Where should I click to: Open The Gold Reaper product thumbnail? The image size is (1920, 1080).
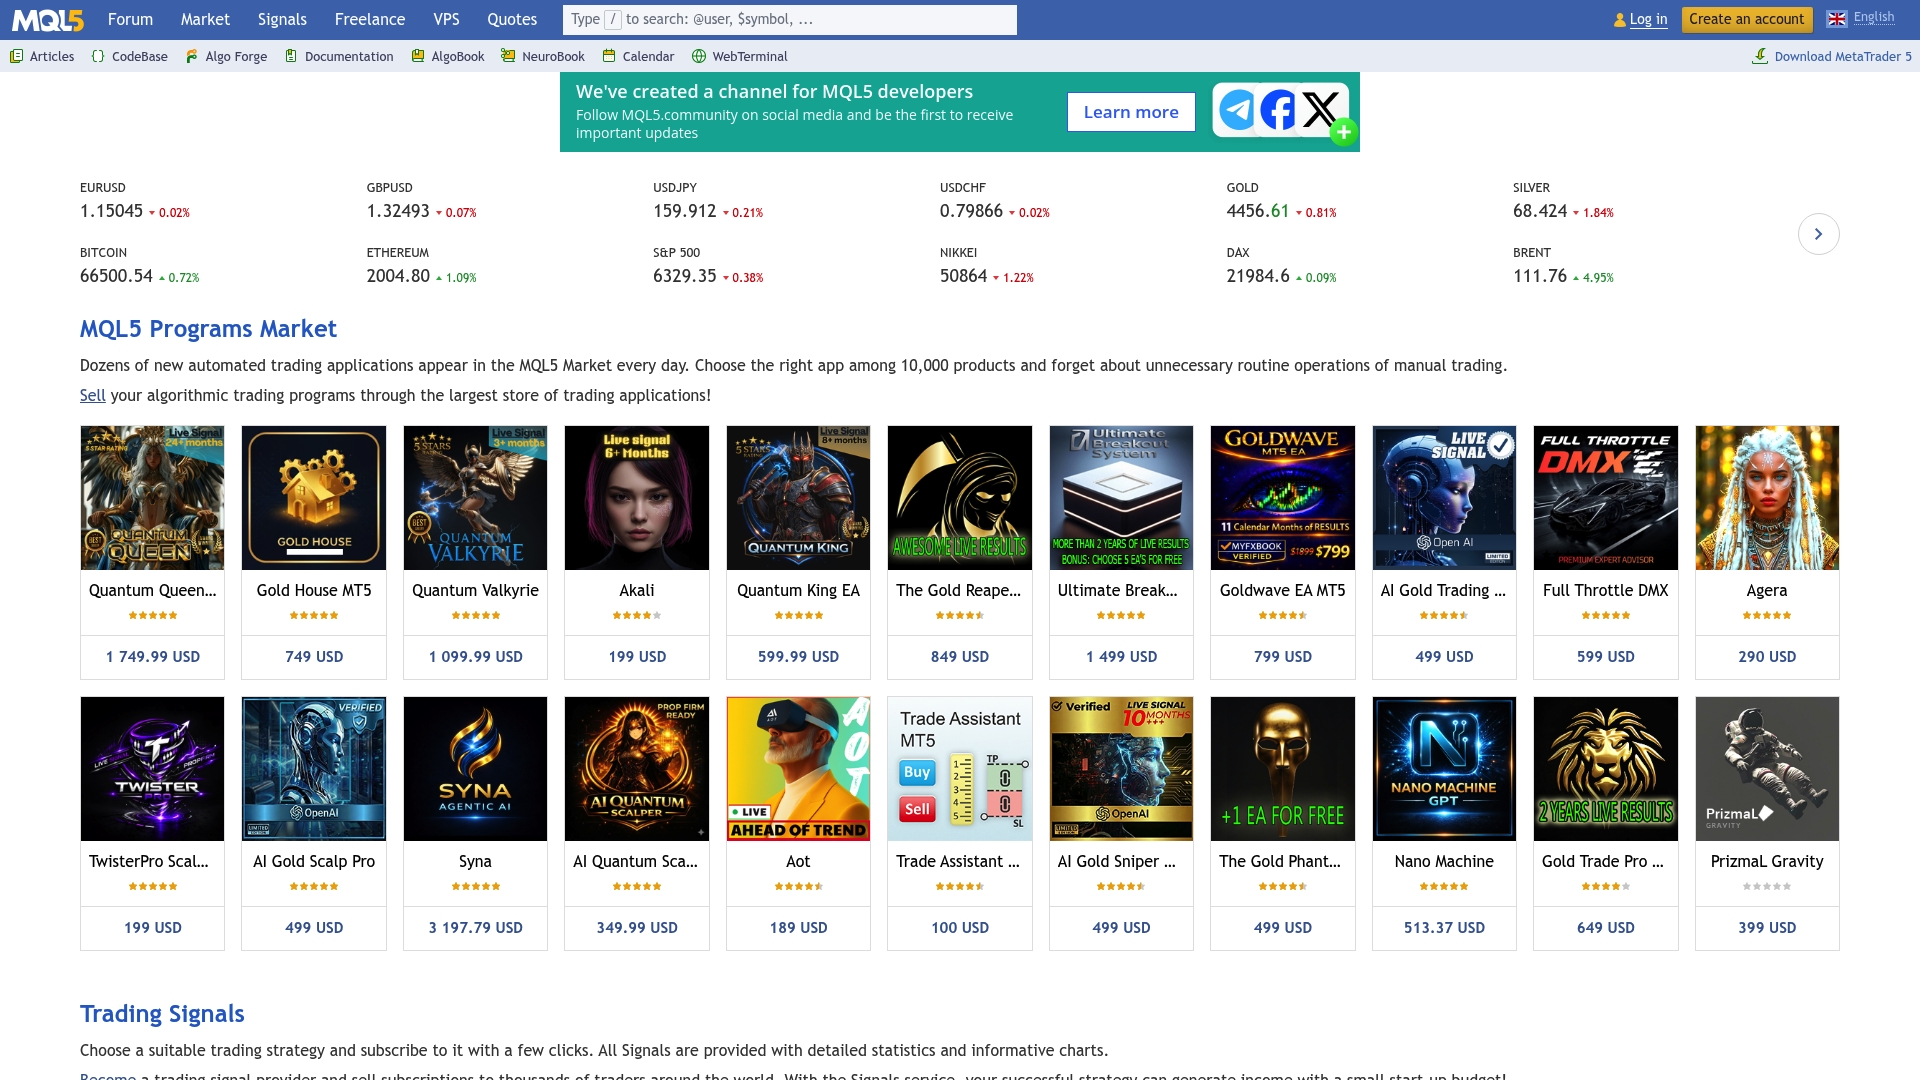pos(960,498)
